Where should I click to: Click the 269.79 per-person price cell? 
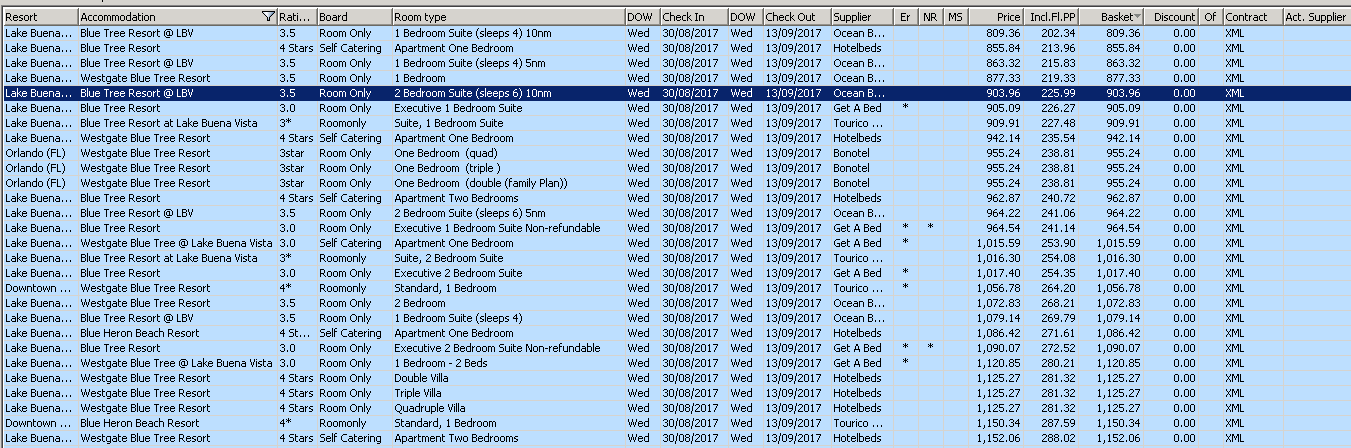(x=1052, y=318)
